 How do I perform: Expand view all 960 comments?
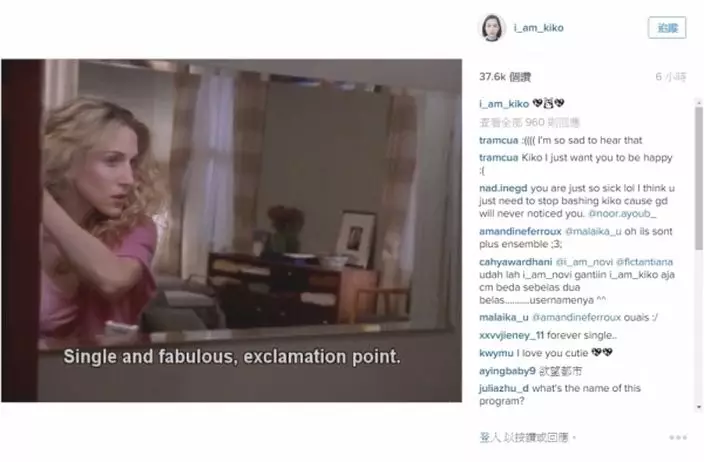529,122
